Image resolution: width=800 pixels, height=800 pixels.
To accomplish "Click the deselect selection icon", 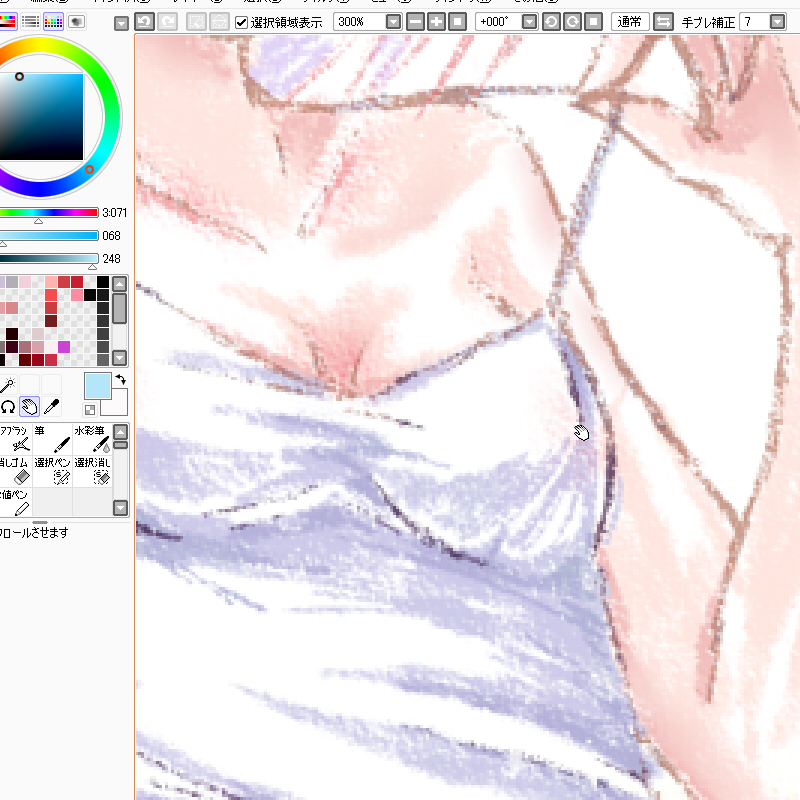I will (x=196, y=22).
